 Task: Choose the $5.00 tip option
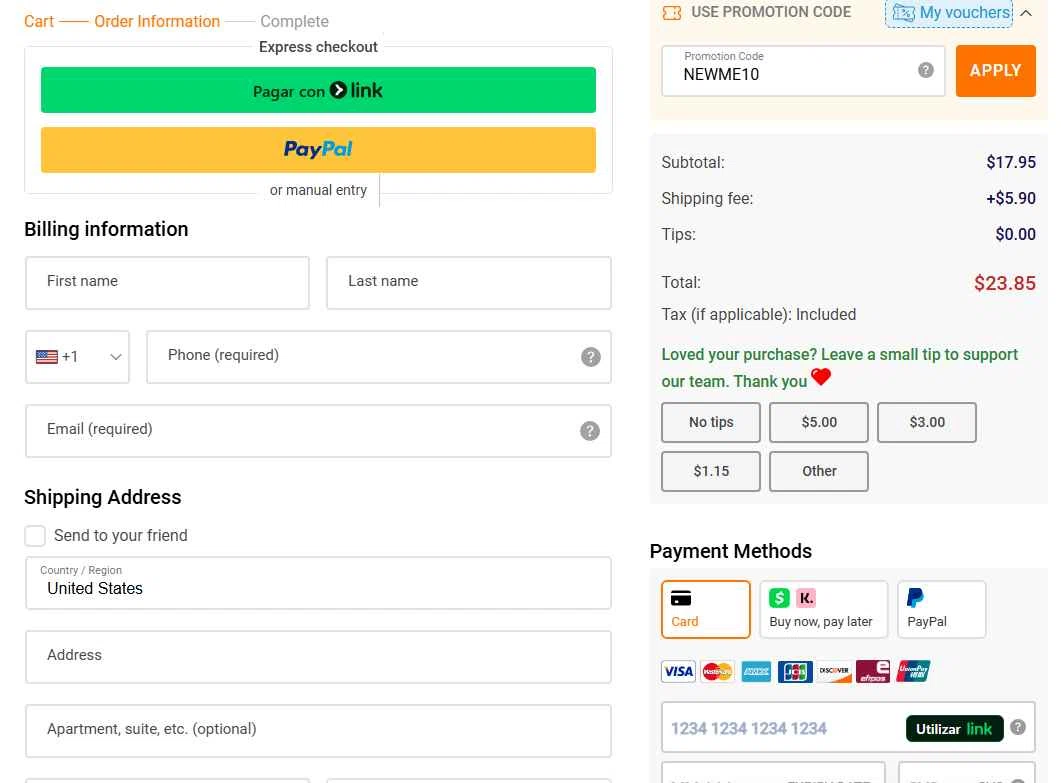[x=819, y=422]
